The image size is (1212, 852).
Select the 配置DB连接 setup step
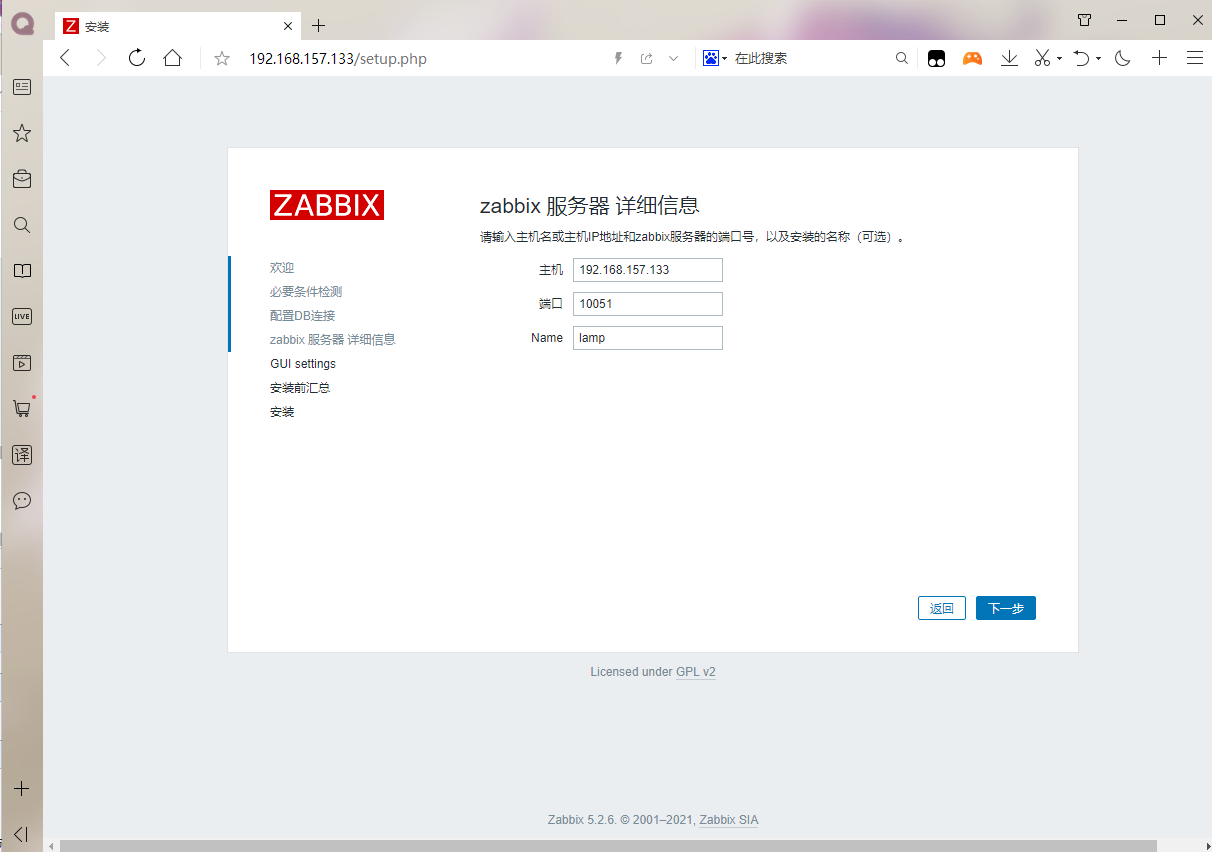pyautogui.click(x=302, y=316)
